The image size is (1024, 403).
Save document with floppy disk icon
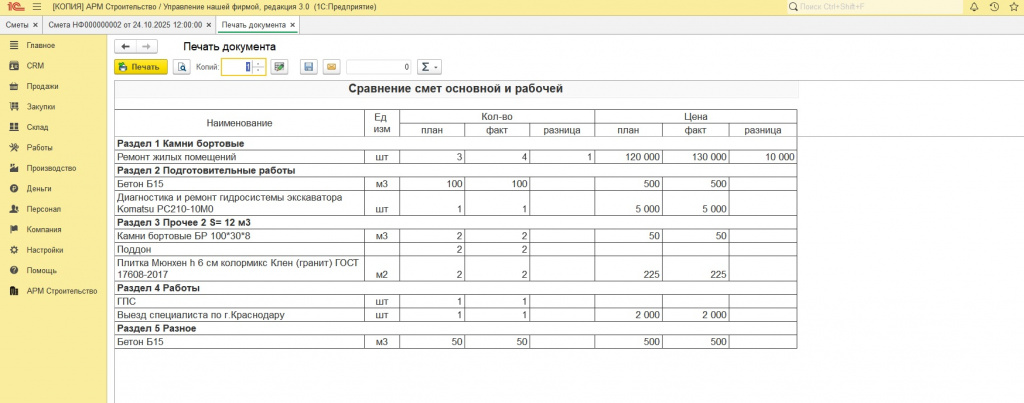pyautogui.click(x=309, y=67)
